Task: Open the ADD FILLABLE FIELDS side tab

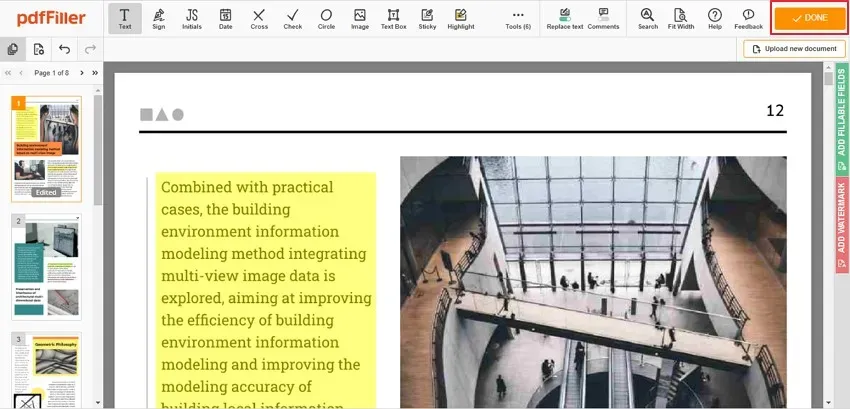Action: click(x=842, y=118)
